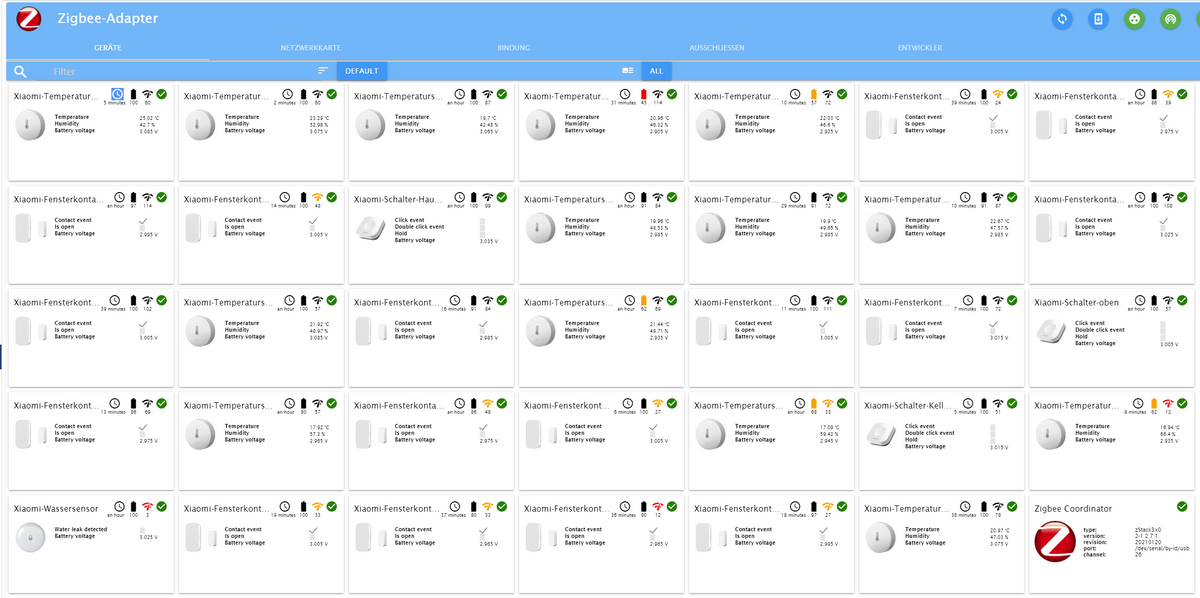This screenshot has width=1200, height=598.
Task: Click the DEFAULT sort button
Action: (362, 71)
